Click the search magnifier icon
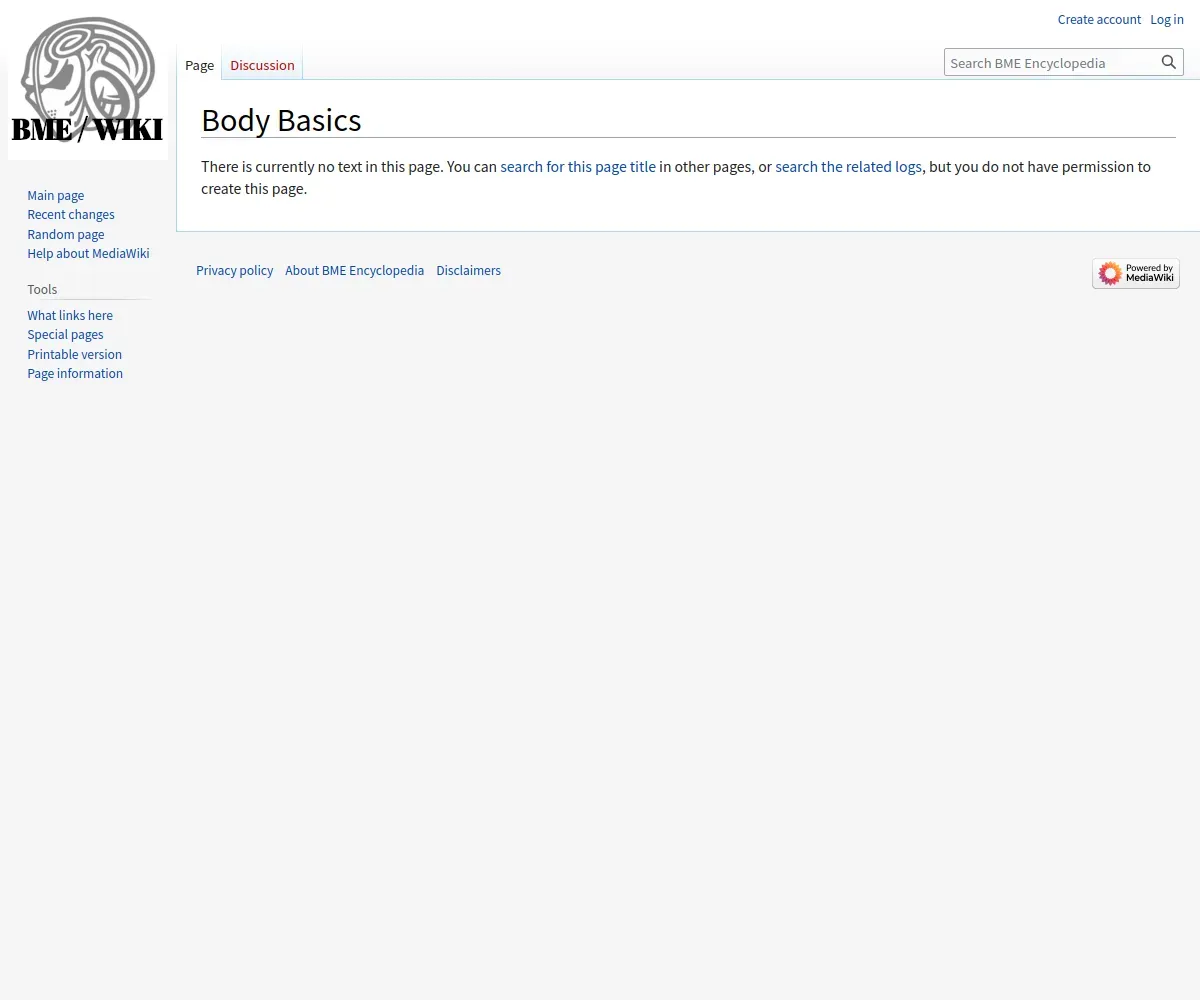Screen dimensions: 1200x1000 point(1169,62)
